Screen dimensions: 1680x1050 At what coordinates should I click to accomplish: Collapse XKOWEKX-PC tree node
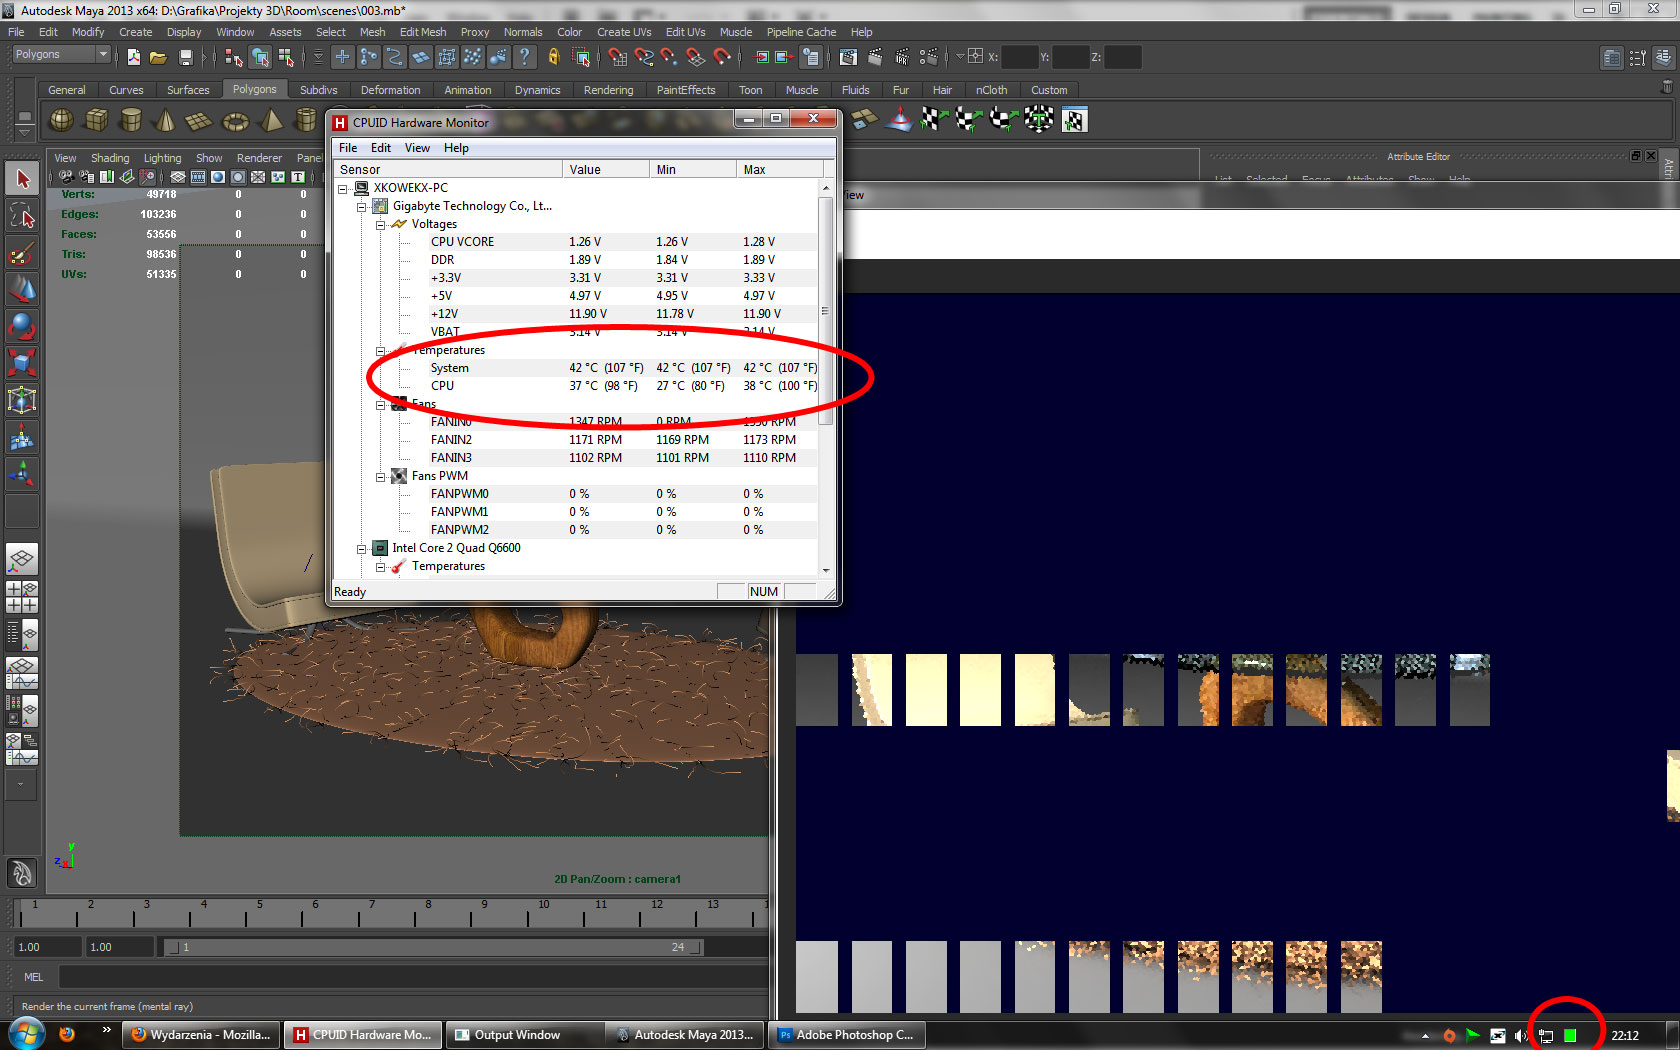click(x=343, y=188)
